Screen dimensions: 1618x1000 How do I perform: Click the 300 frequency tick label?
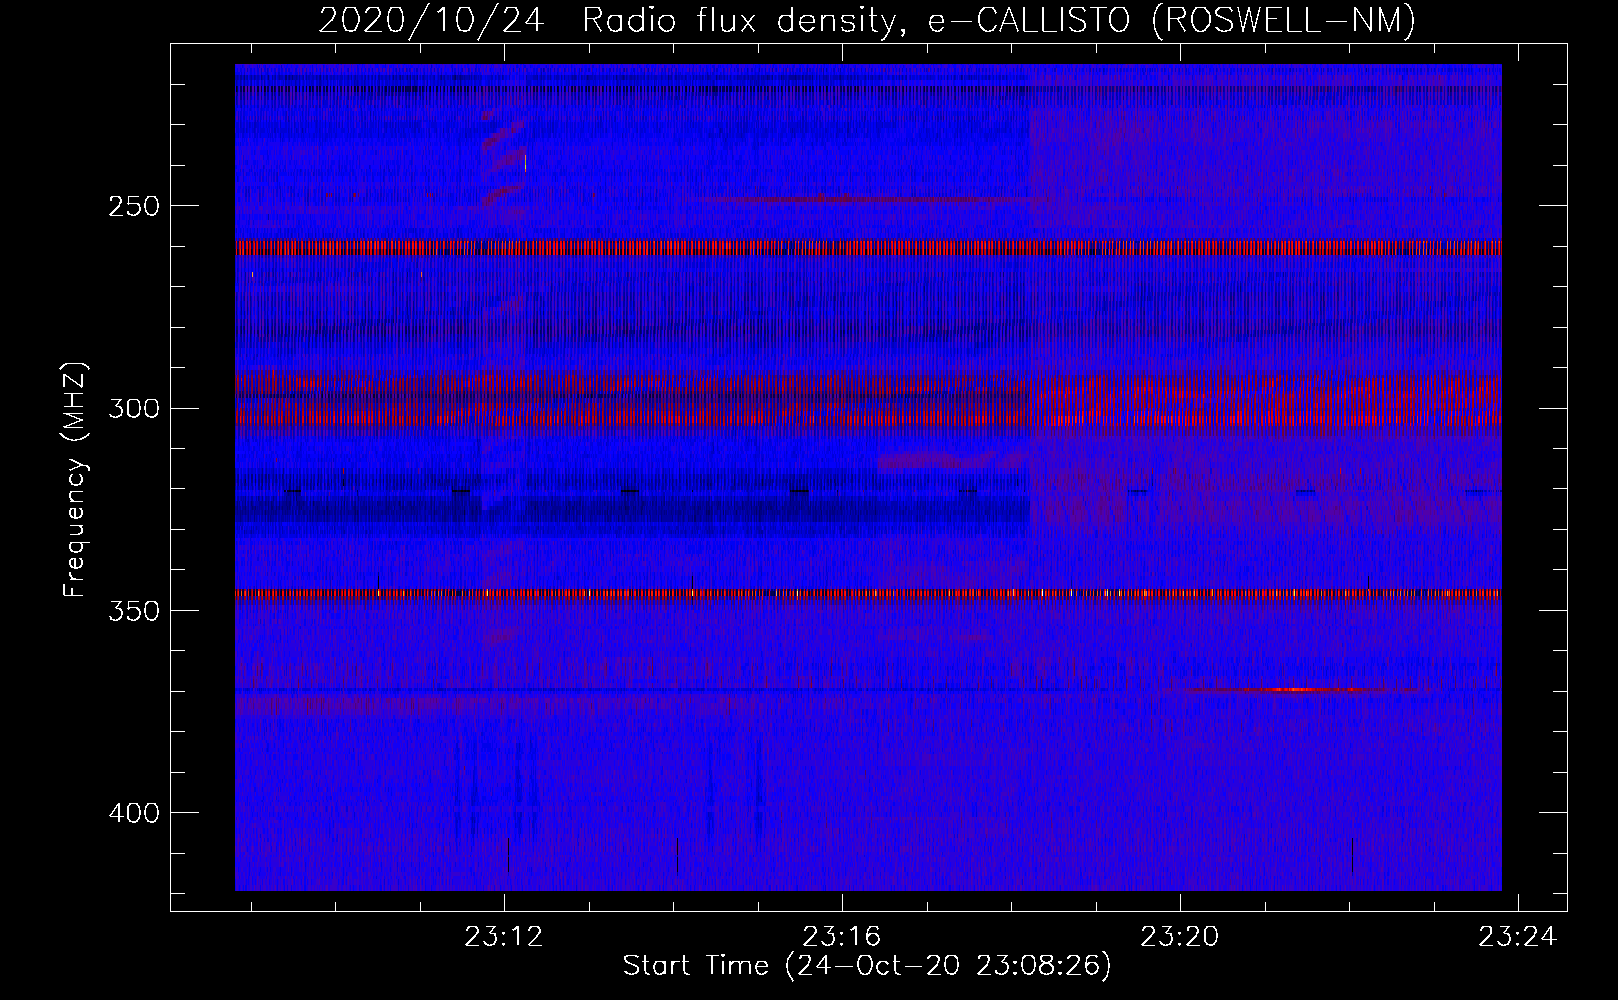[134, 409]
